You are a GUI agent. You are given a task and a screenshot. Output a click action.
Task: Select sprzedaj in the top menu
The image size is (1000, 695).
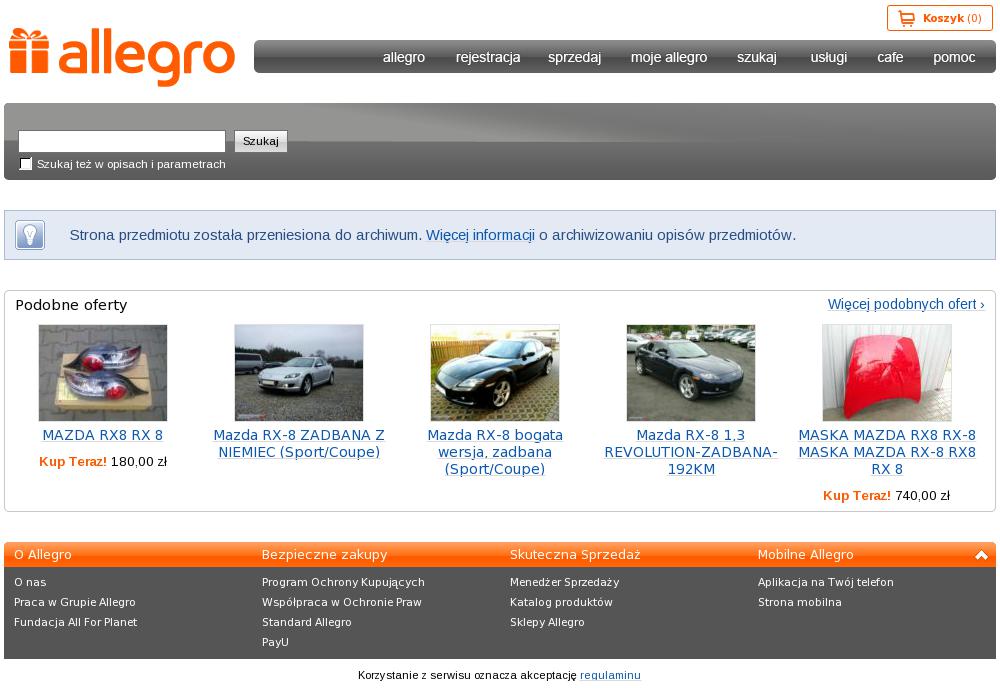(x=575, y=57)
